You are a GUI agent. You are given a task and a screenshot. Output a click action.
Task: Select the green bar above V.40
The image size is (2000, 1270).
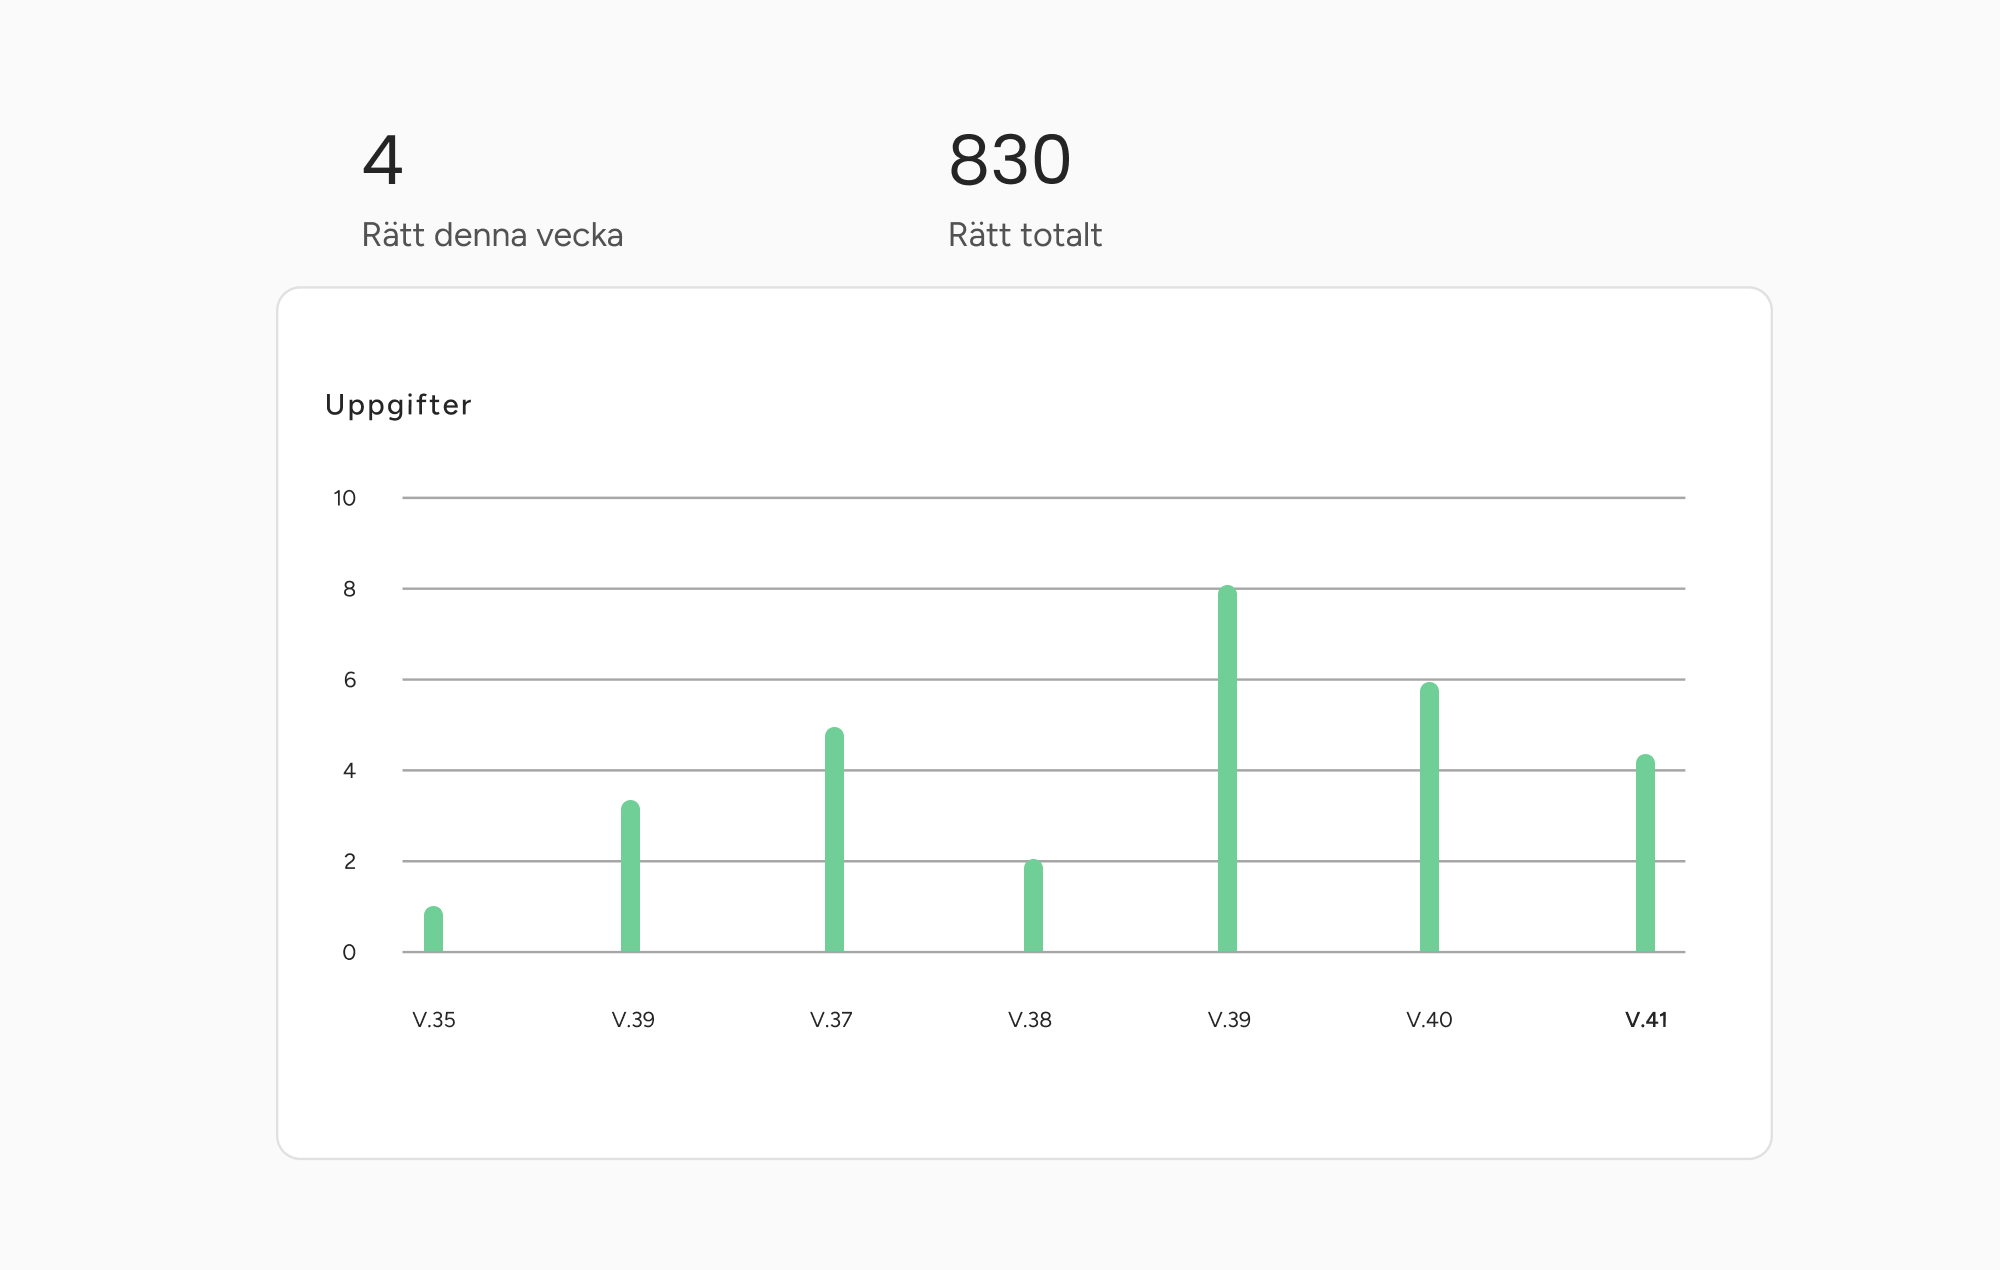click(x=1429, y=817)
